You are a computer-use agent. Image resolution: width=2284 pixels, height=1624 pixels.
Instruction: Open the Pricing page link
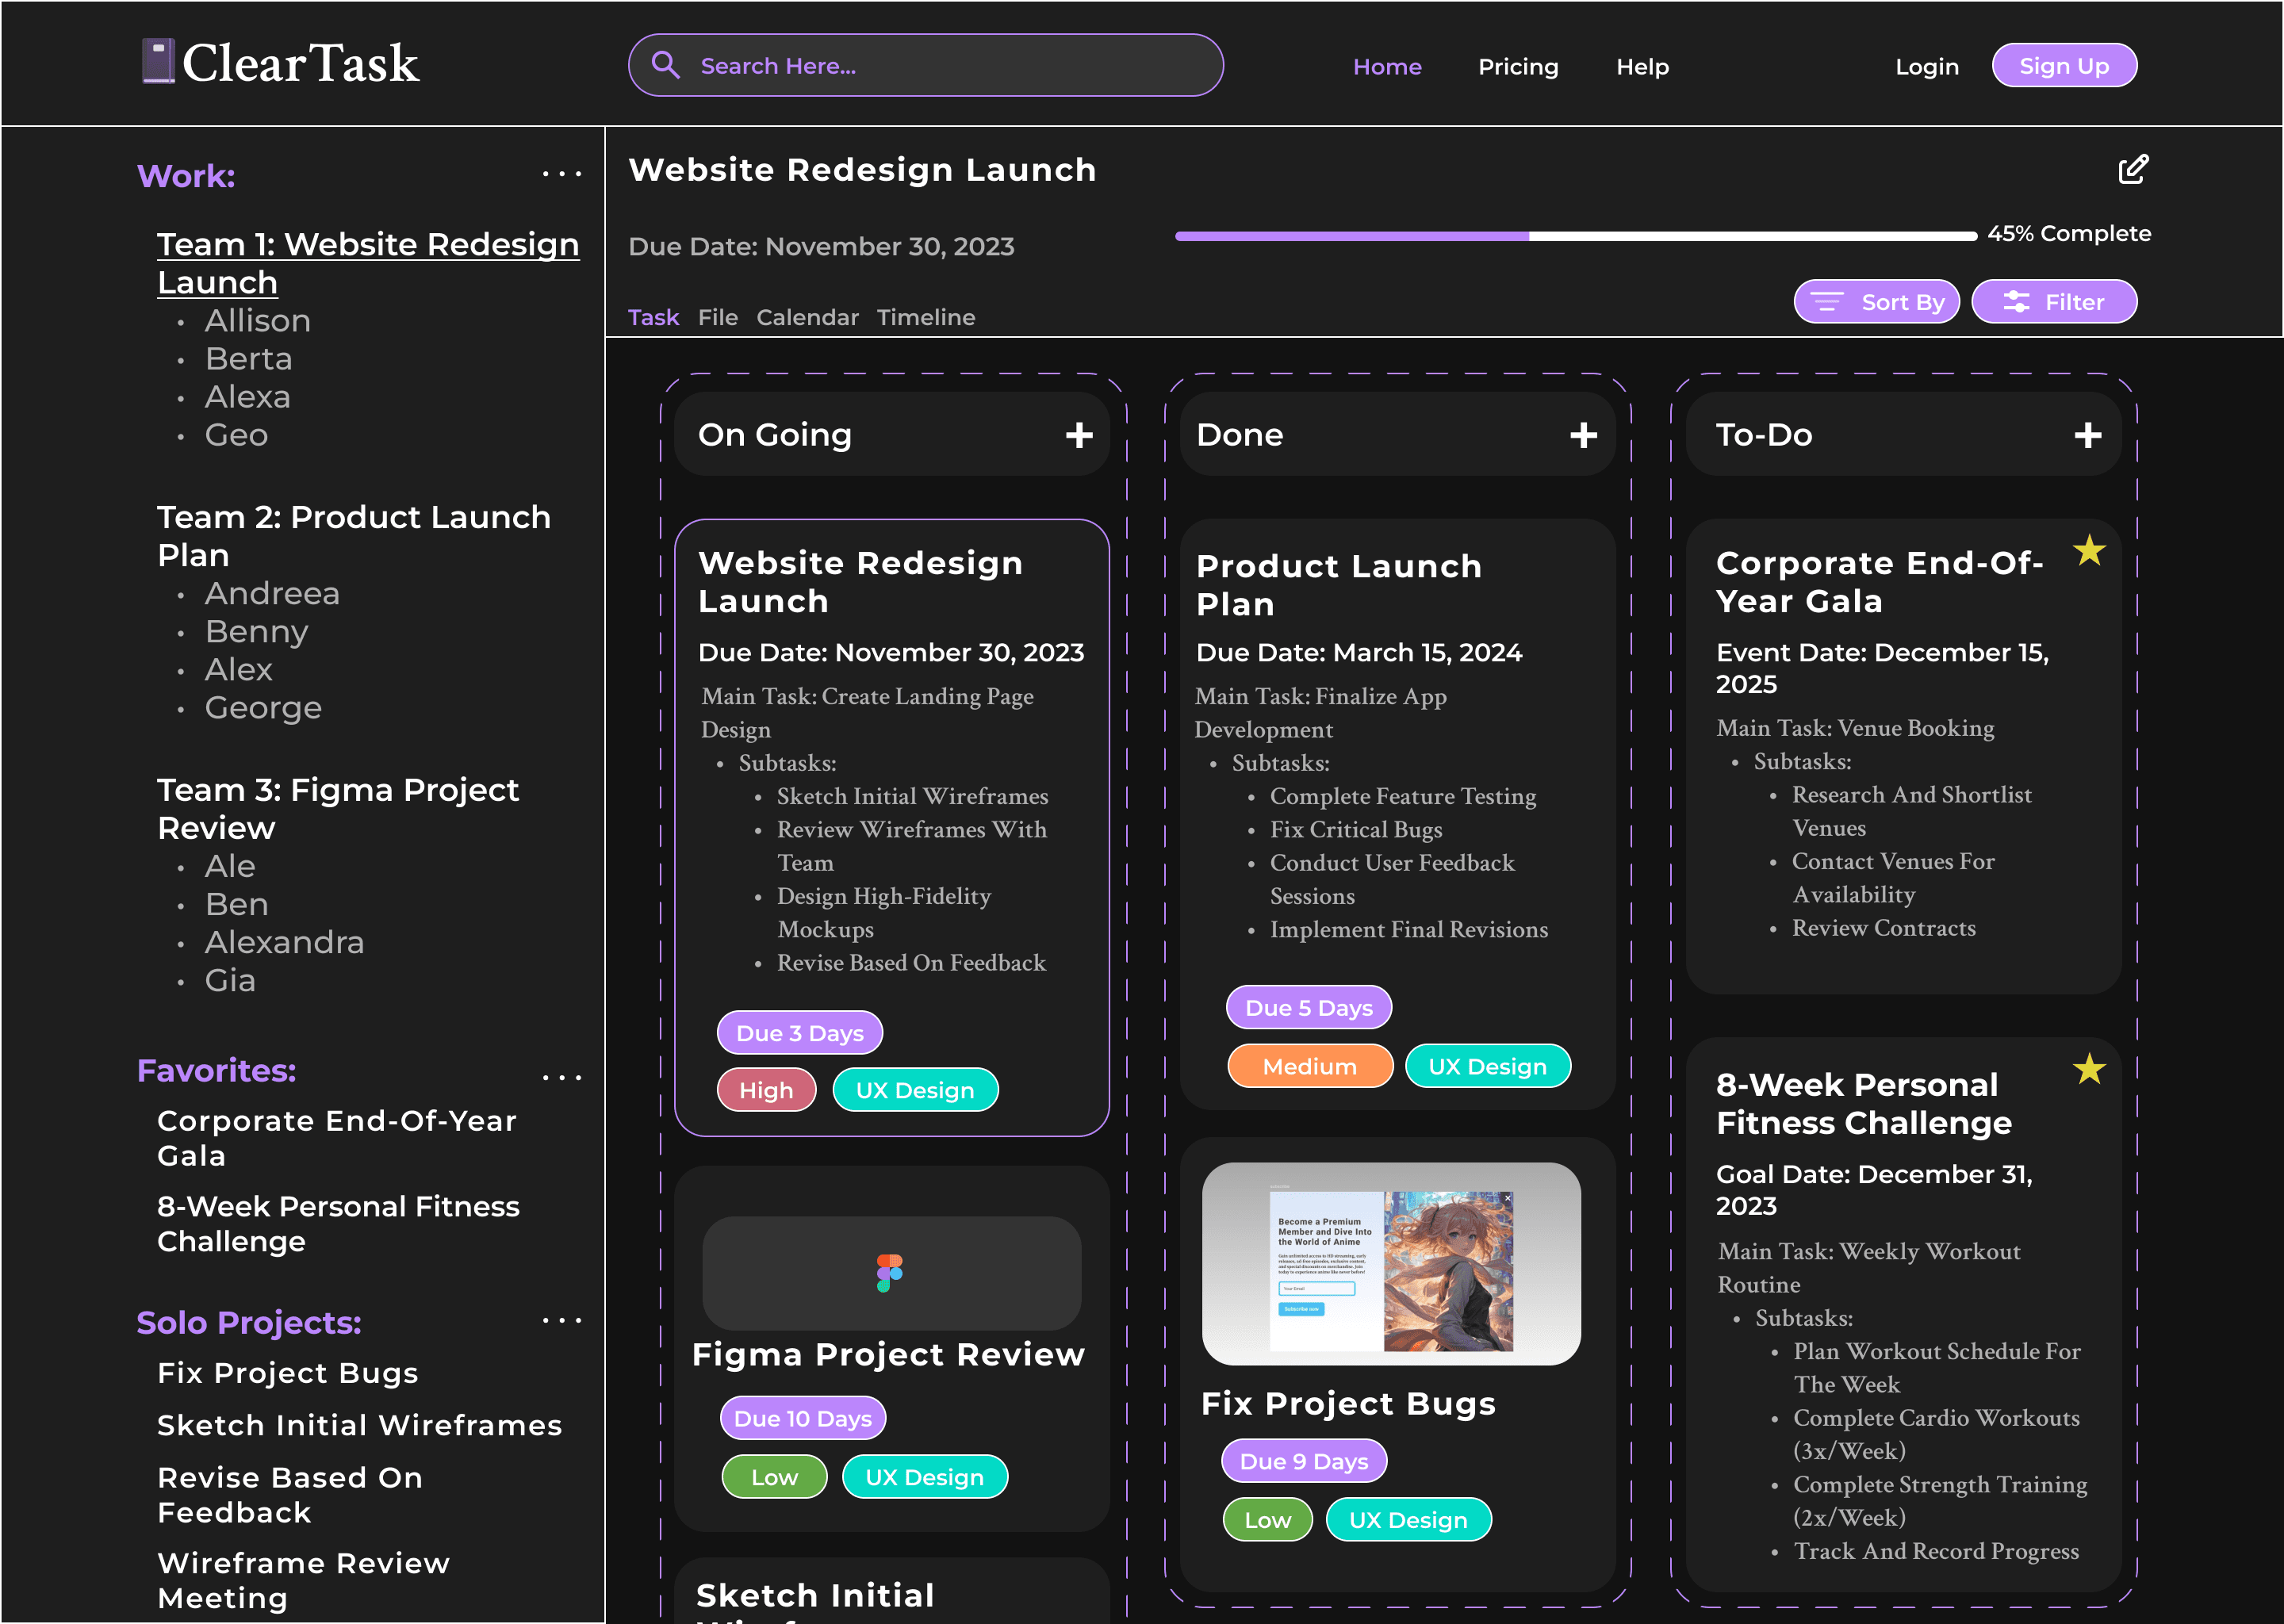click(x=1517, y=67)
